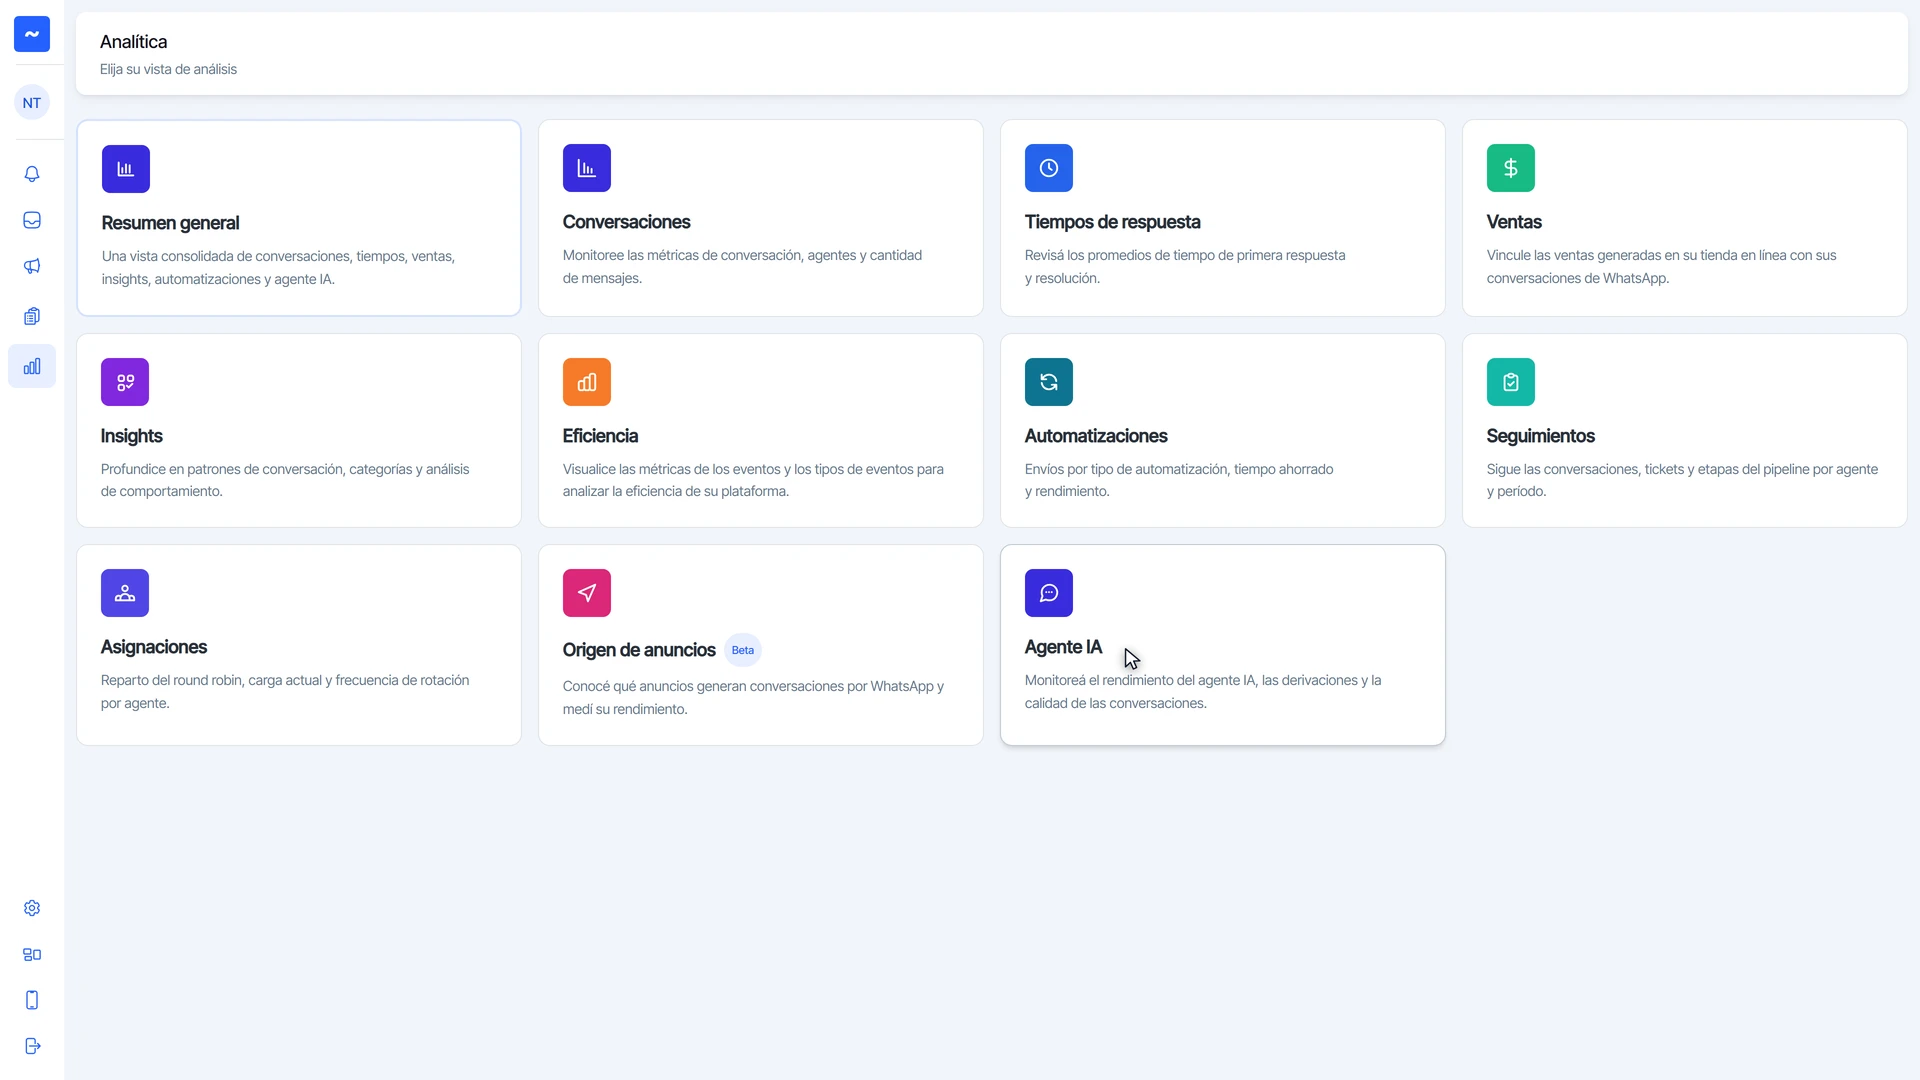1920x1080 pixels.
Task: Open notifications bell in sidebar
Action: pos(32,174)
